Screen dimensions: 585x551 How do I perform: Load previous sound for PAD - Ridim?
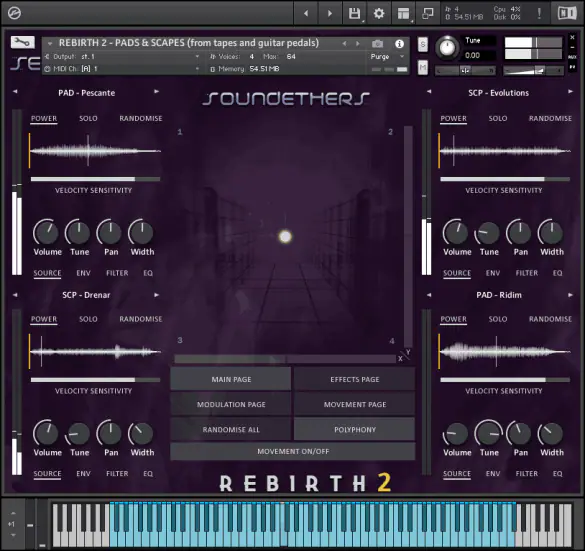[429, 295]
